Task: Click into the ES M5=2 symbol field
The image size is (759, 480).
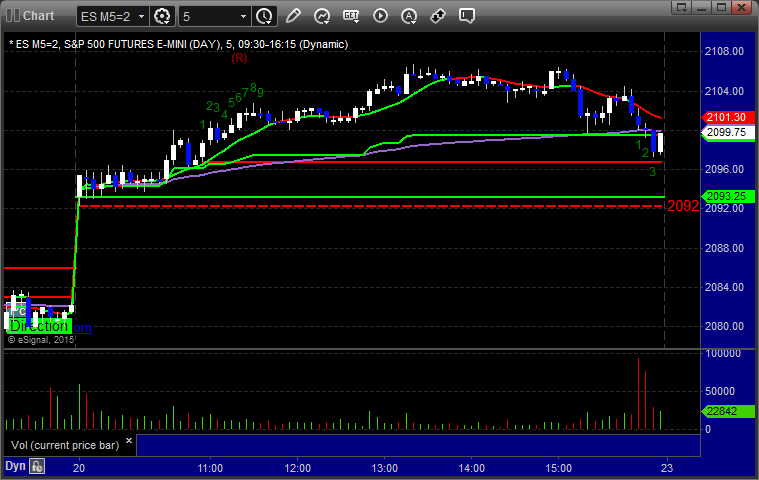Action: 106,16
